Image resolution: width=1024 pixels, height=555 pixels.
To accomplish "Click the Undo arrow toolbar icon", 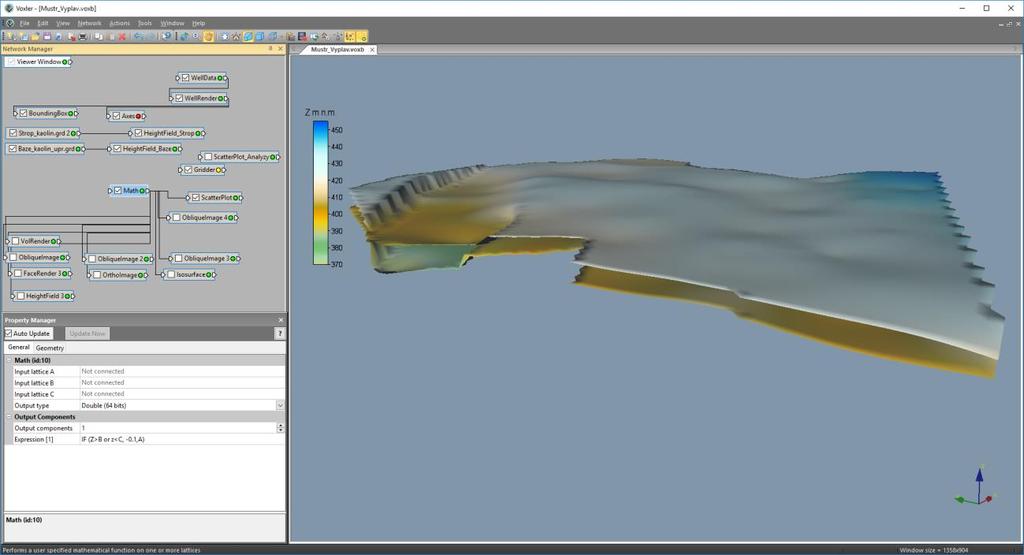I will [138, 37].
